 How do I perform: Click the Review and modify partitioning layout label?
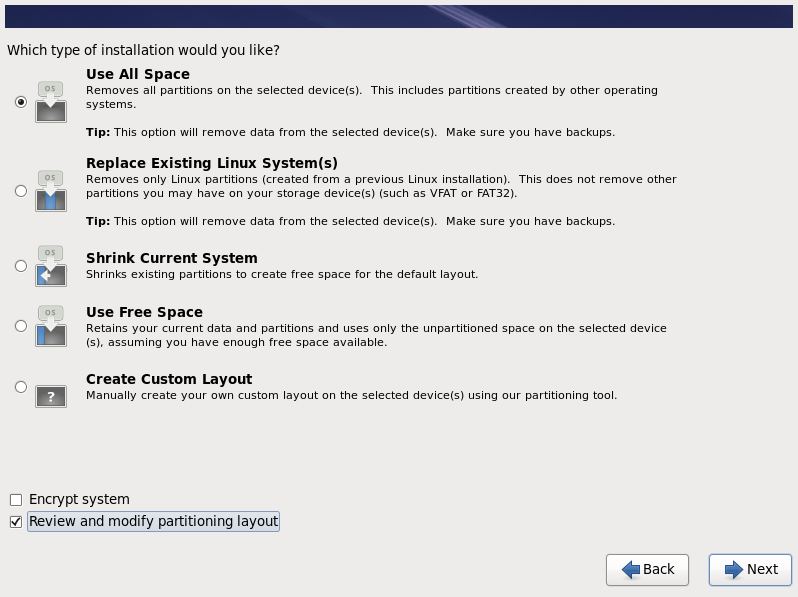(x=153, y=521)
